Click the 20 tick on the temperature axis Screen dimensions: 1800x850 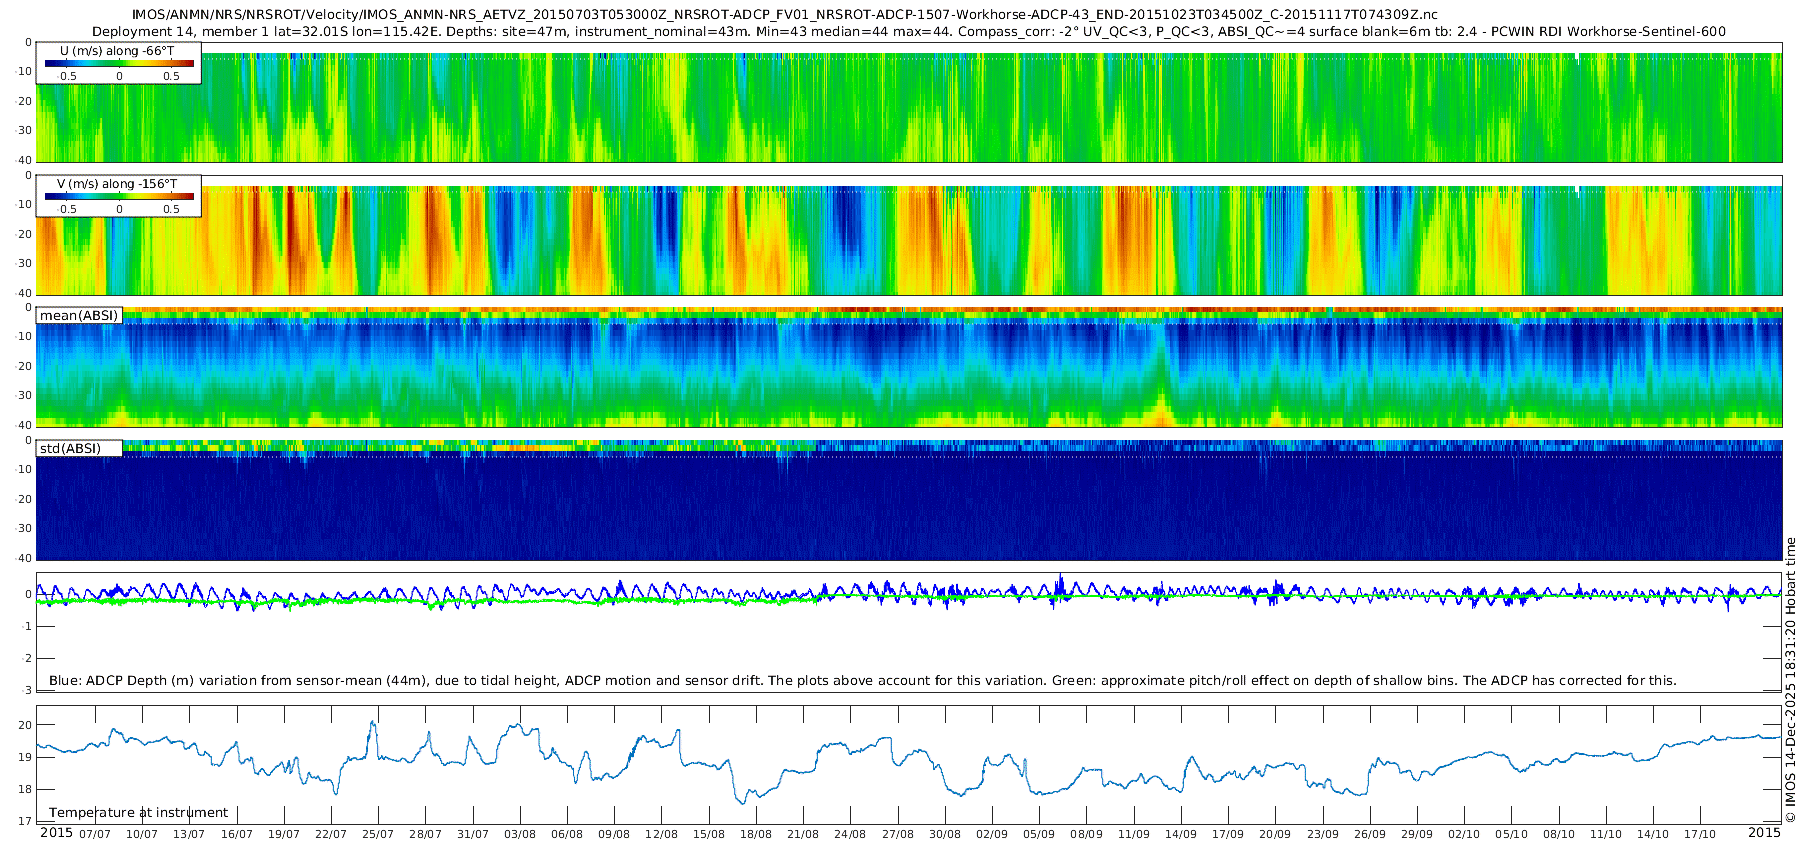pyautogui.click(x=25, y=725)
